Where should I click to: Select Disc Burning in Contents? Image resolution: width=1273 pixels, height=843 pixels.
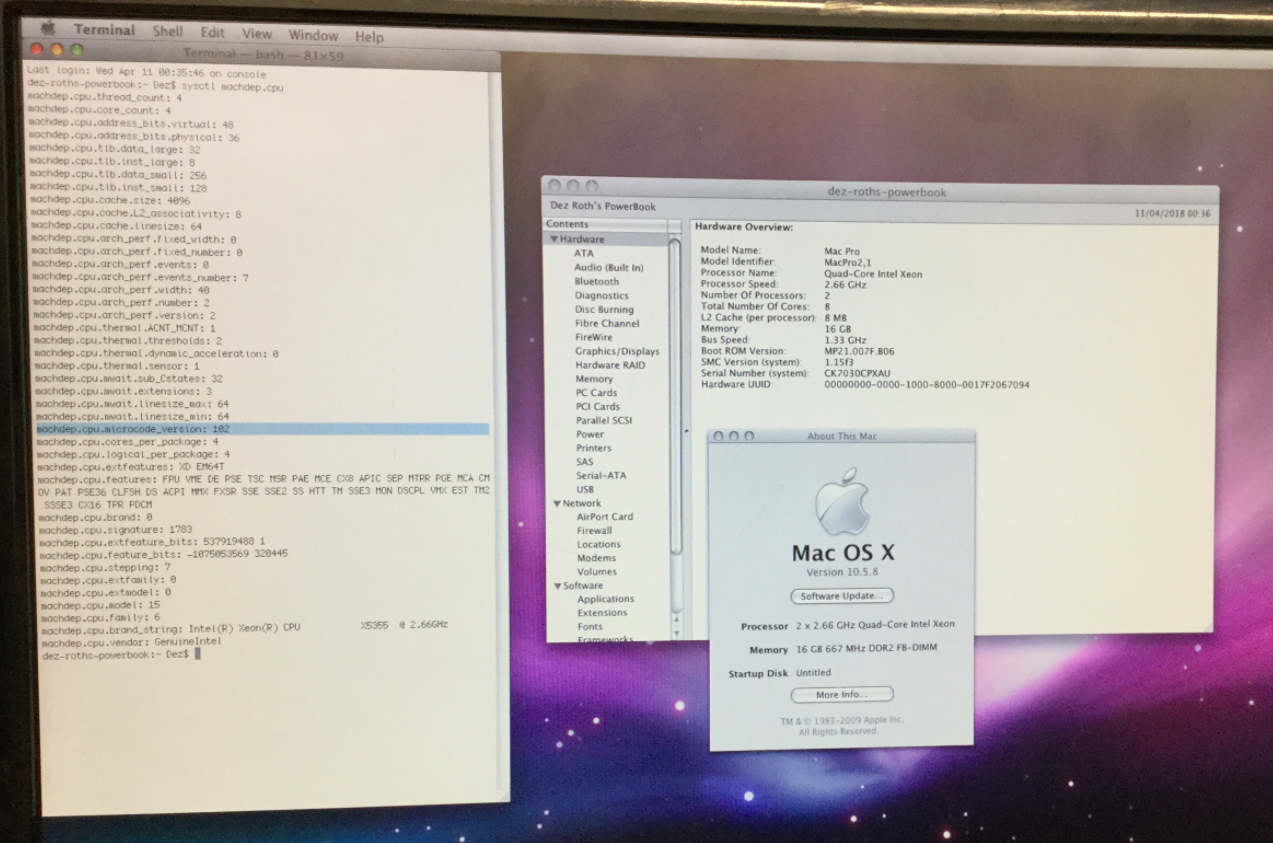604,310
